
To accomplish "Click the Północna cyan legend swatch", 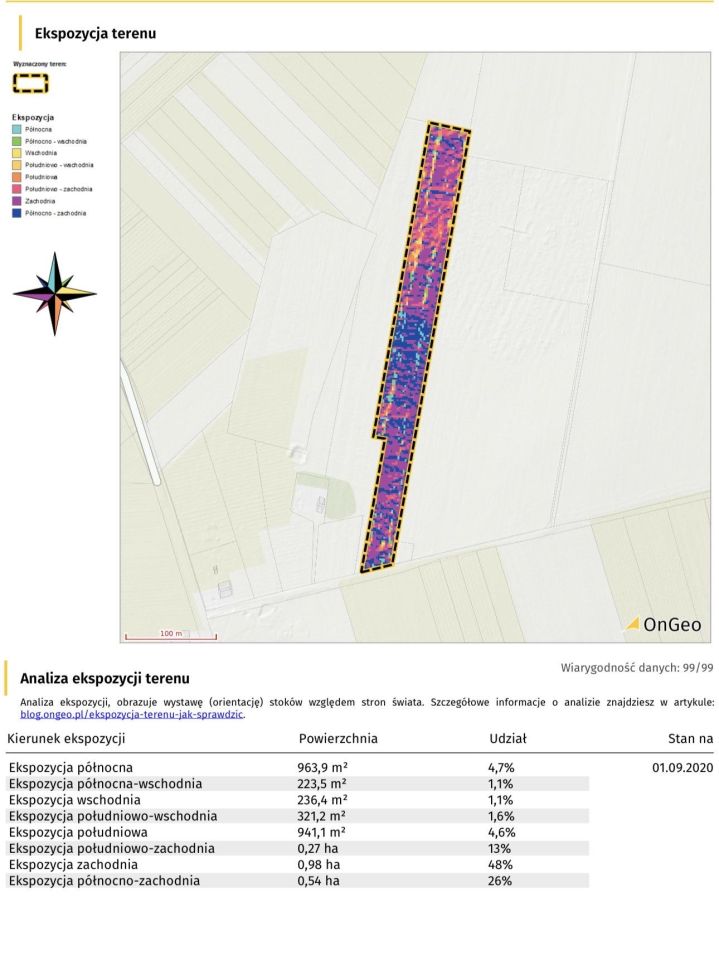I will (17, 129).
